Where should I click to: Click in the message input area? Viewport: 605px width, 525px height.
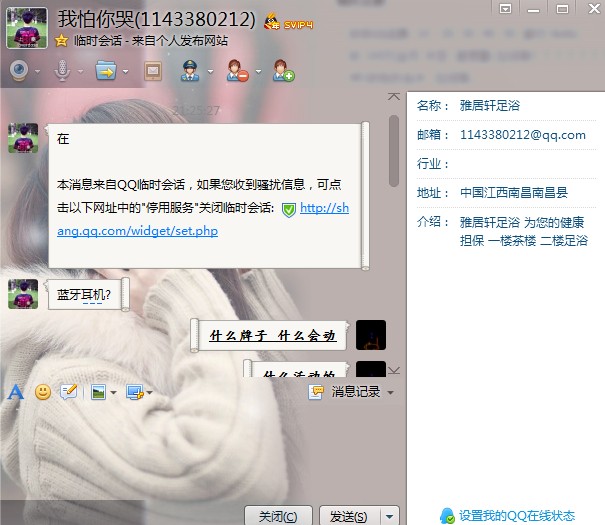click(201, 451)
